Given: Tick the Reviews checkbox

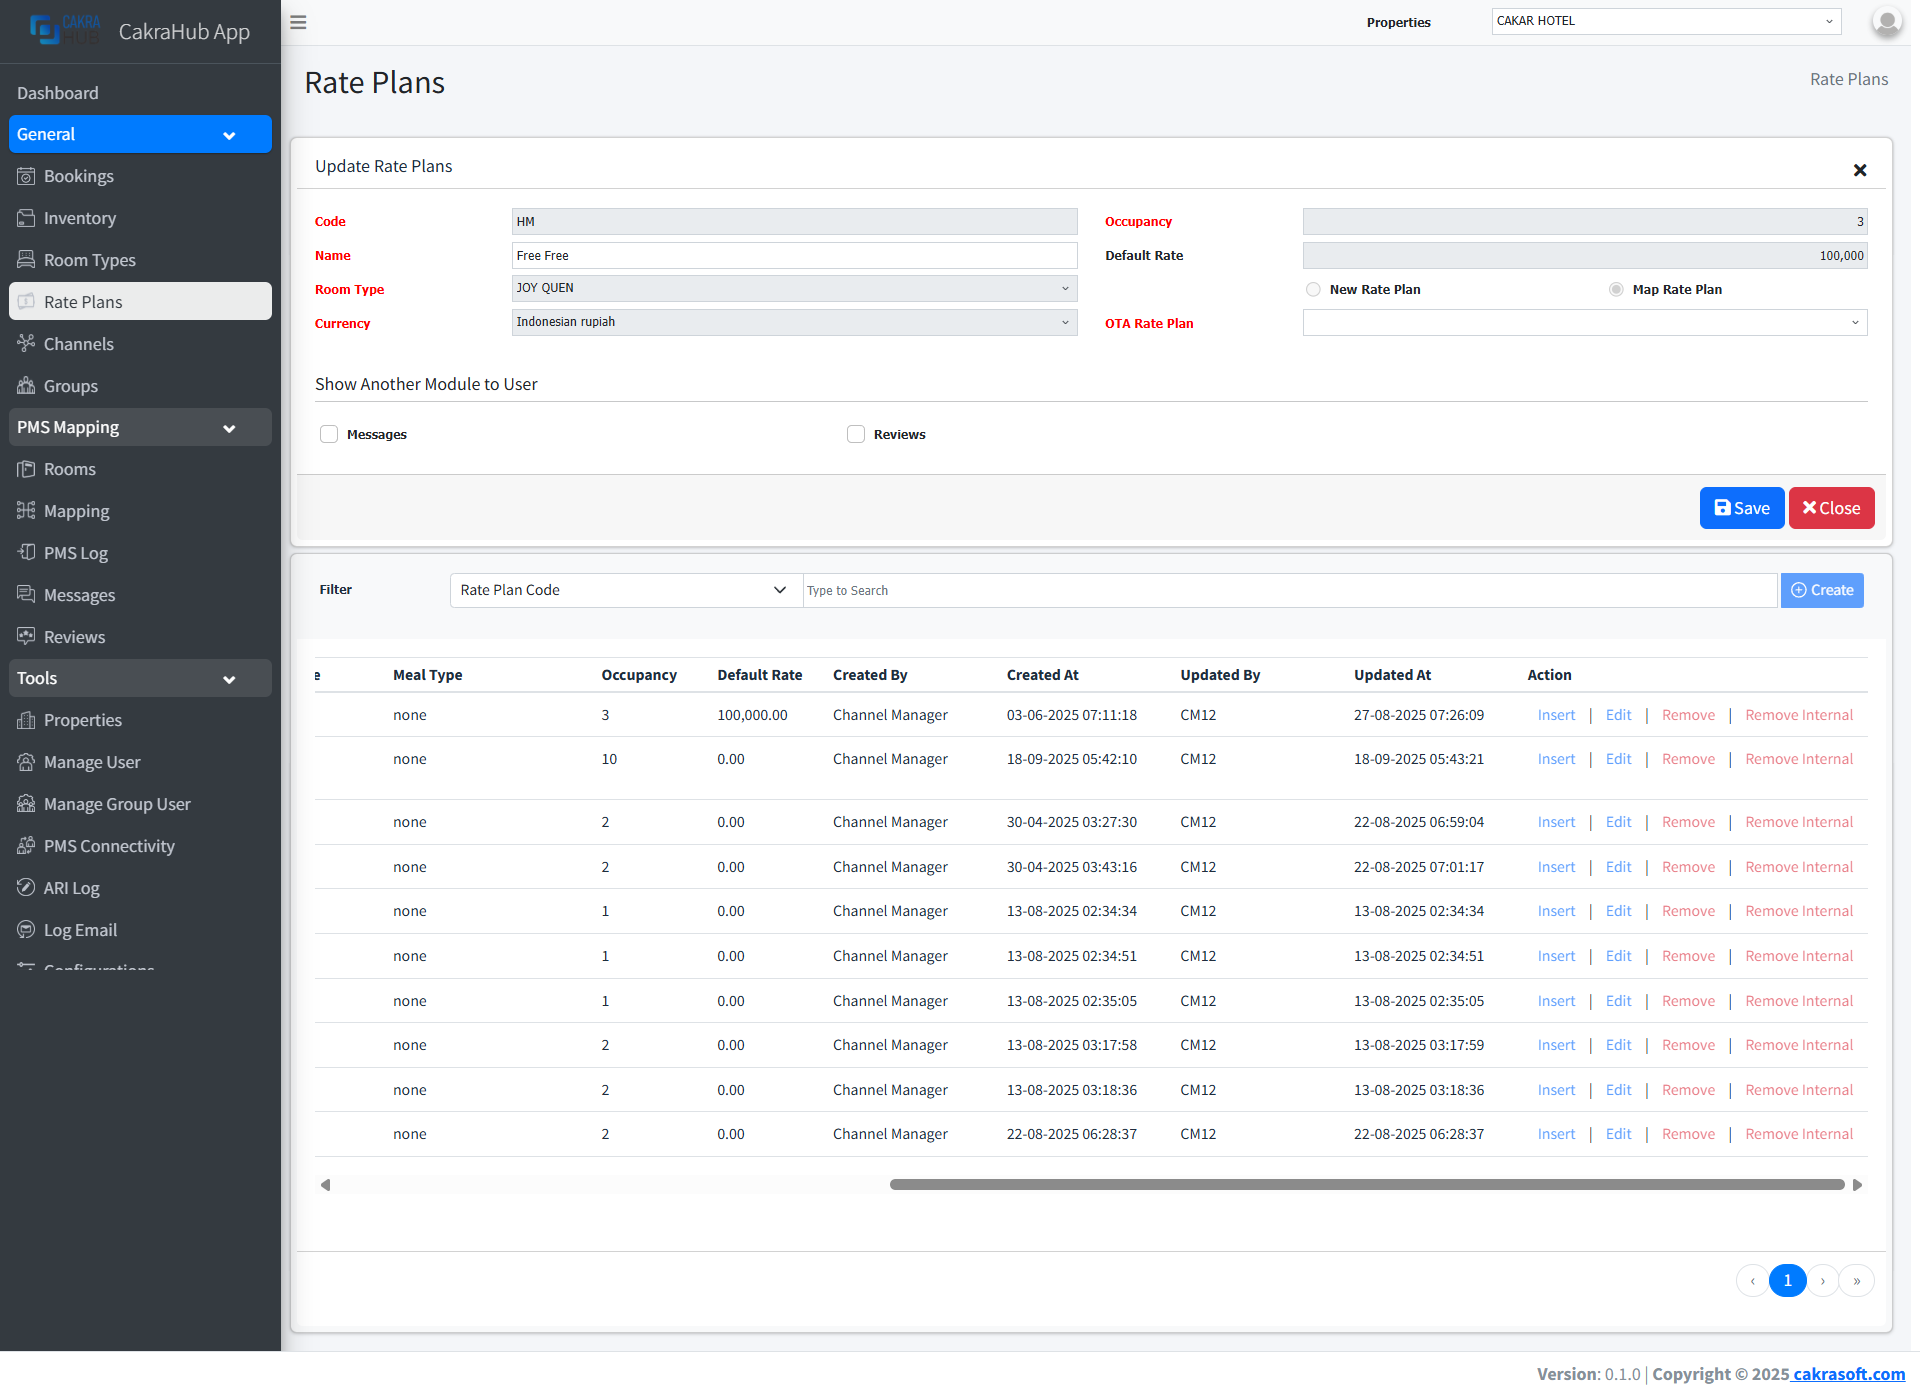Looking at the screenshot, I should pyautogui.click(x=856, y=434).
